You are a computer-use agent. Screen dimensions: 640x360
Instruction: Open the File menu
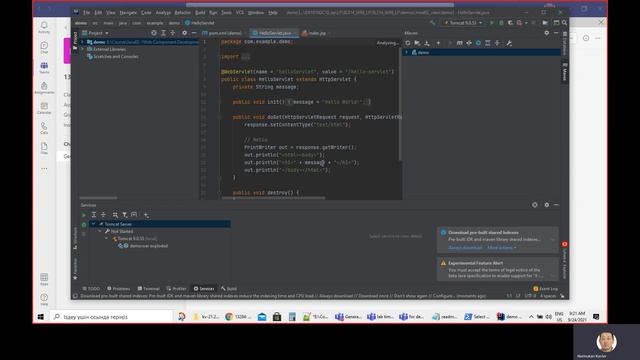pyautogui.click(x=87, y=13)
